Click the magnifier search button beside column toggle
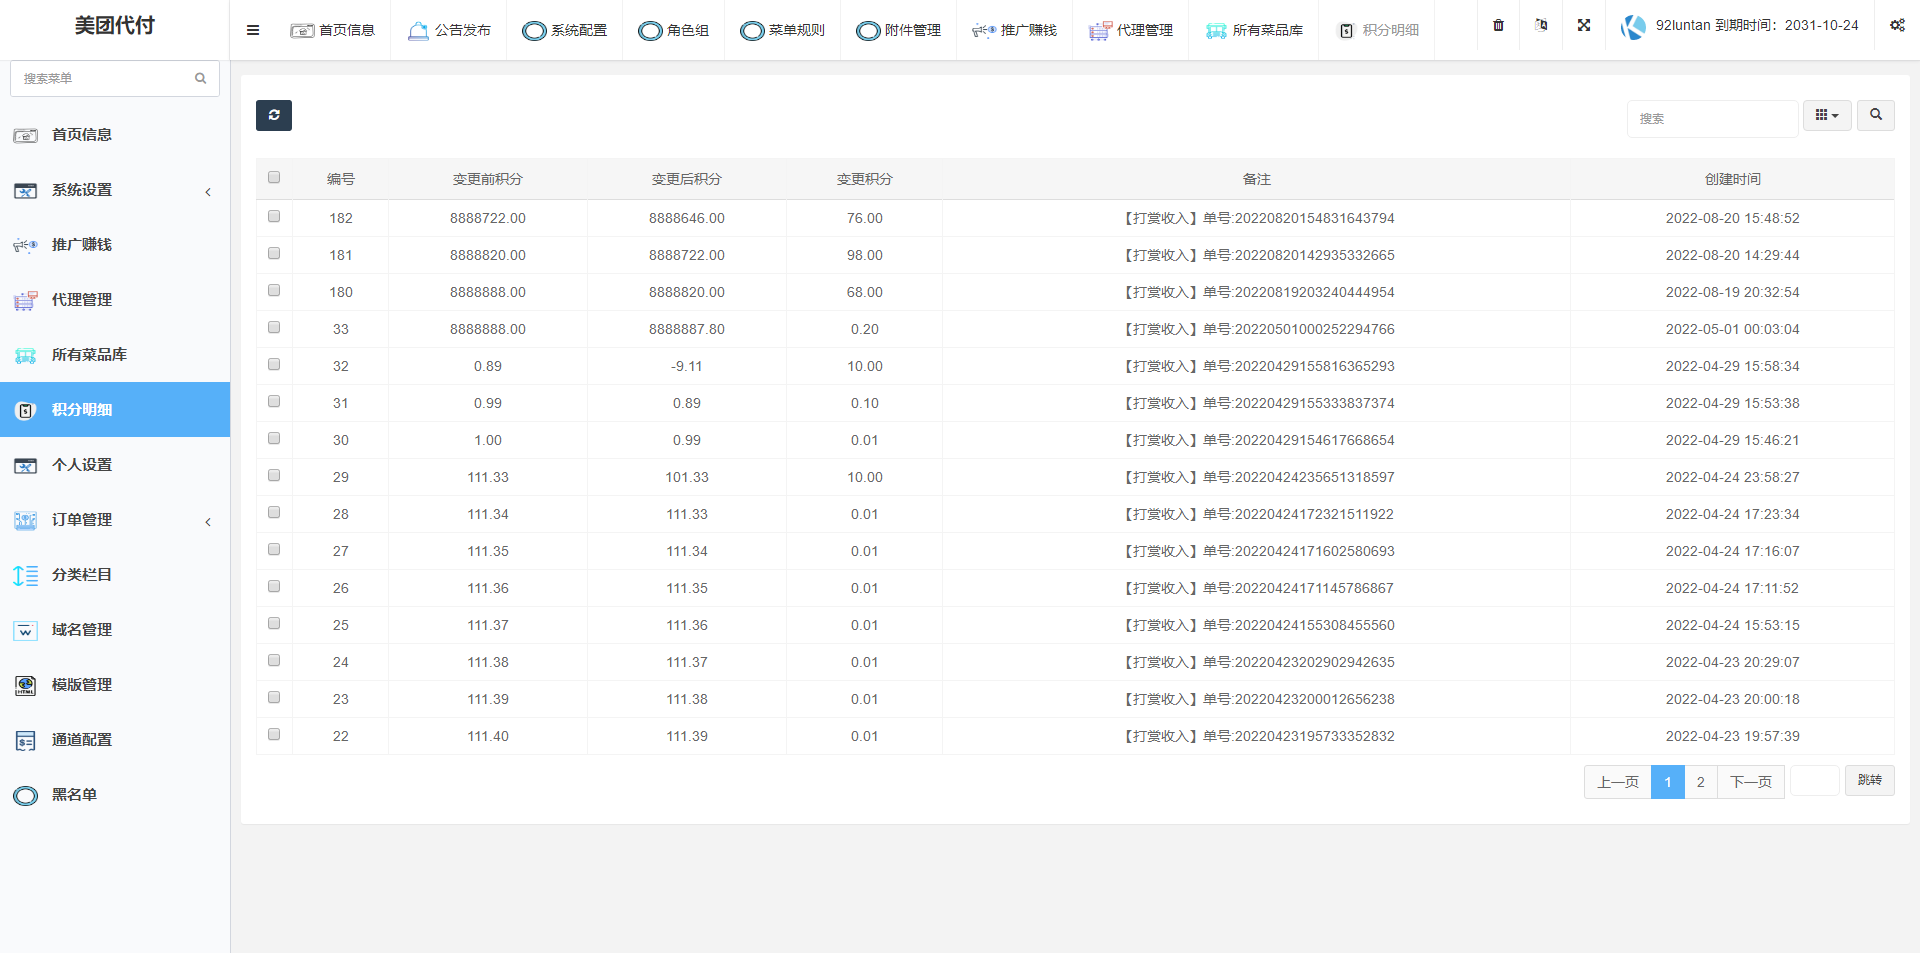Image resolution: width=1920 pixels, height=953 pixels. point(1876,115)
